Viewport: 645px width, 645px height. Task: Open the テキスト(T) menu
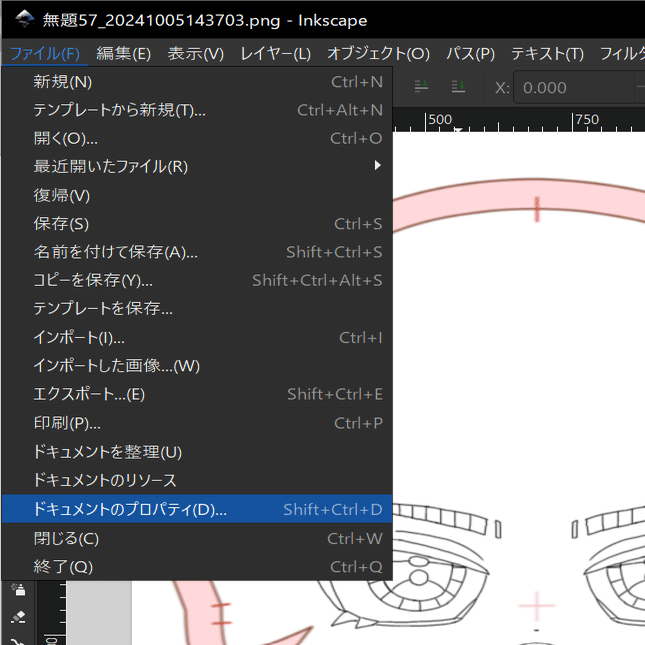coord(547,53)
